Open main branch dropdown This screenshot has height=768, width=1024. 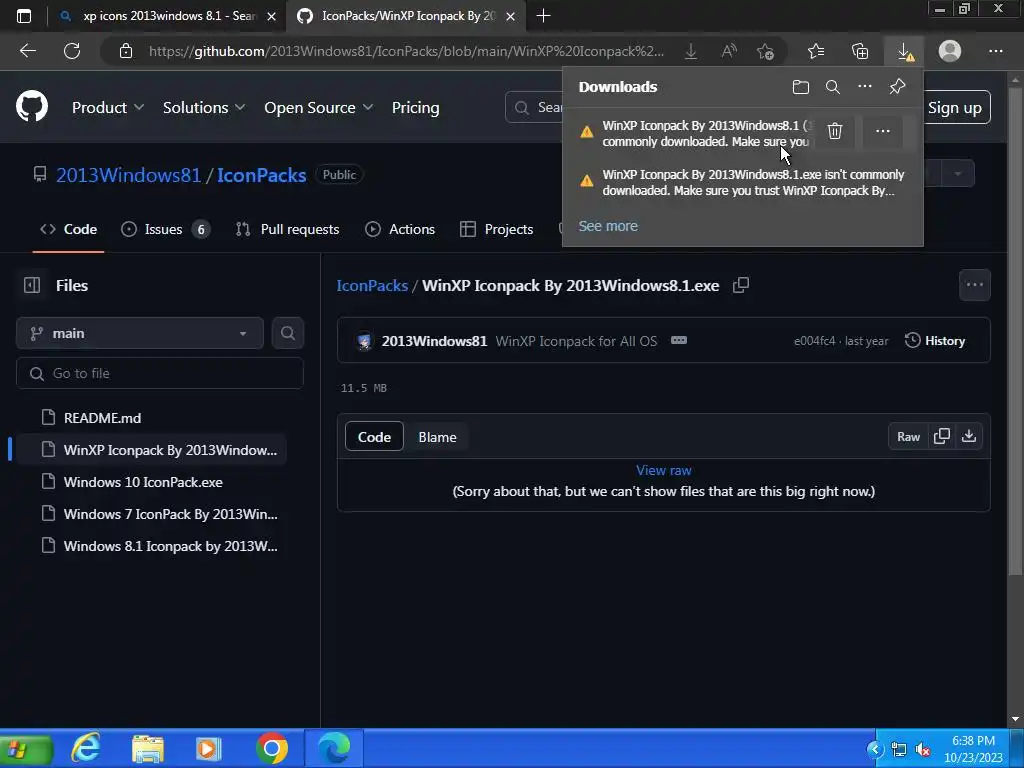140,333
